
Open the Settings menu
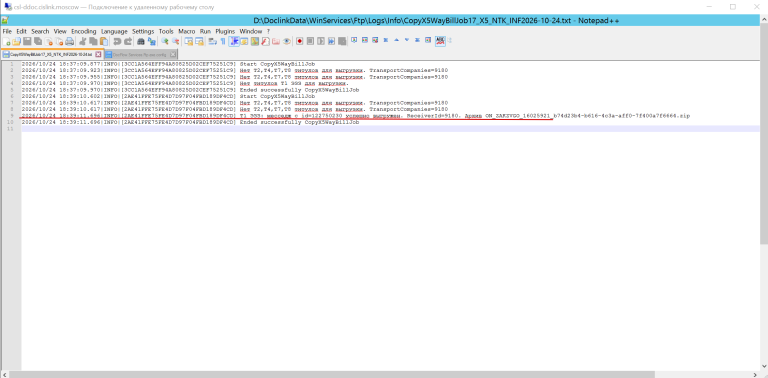coord(143,31)
